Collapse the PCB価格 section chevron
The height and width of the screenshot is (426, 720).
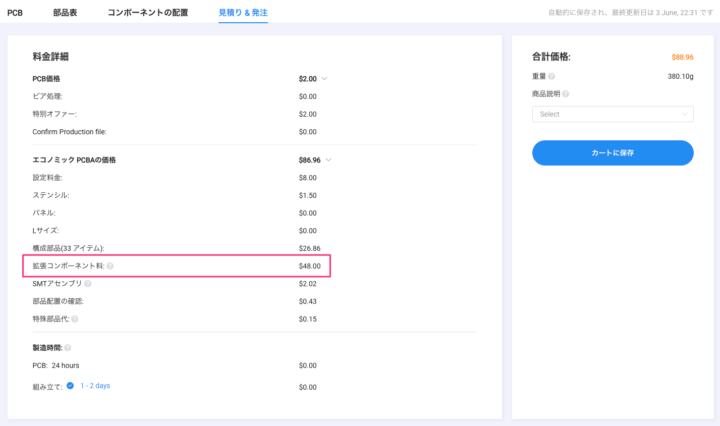coord(325,78)
